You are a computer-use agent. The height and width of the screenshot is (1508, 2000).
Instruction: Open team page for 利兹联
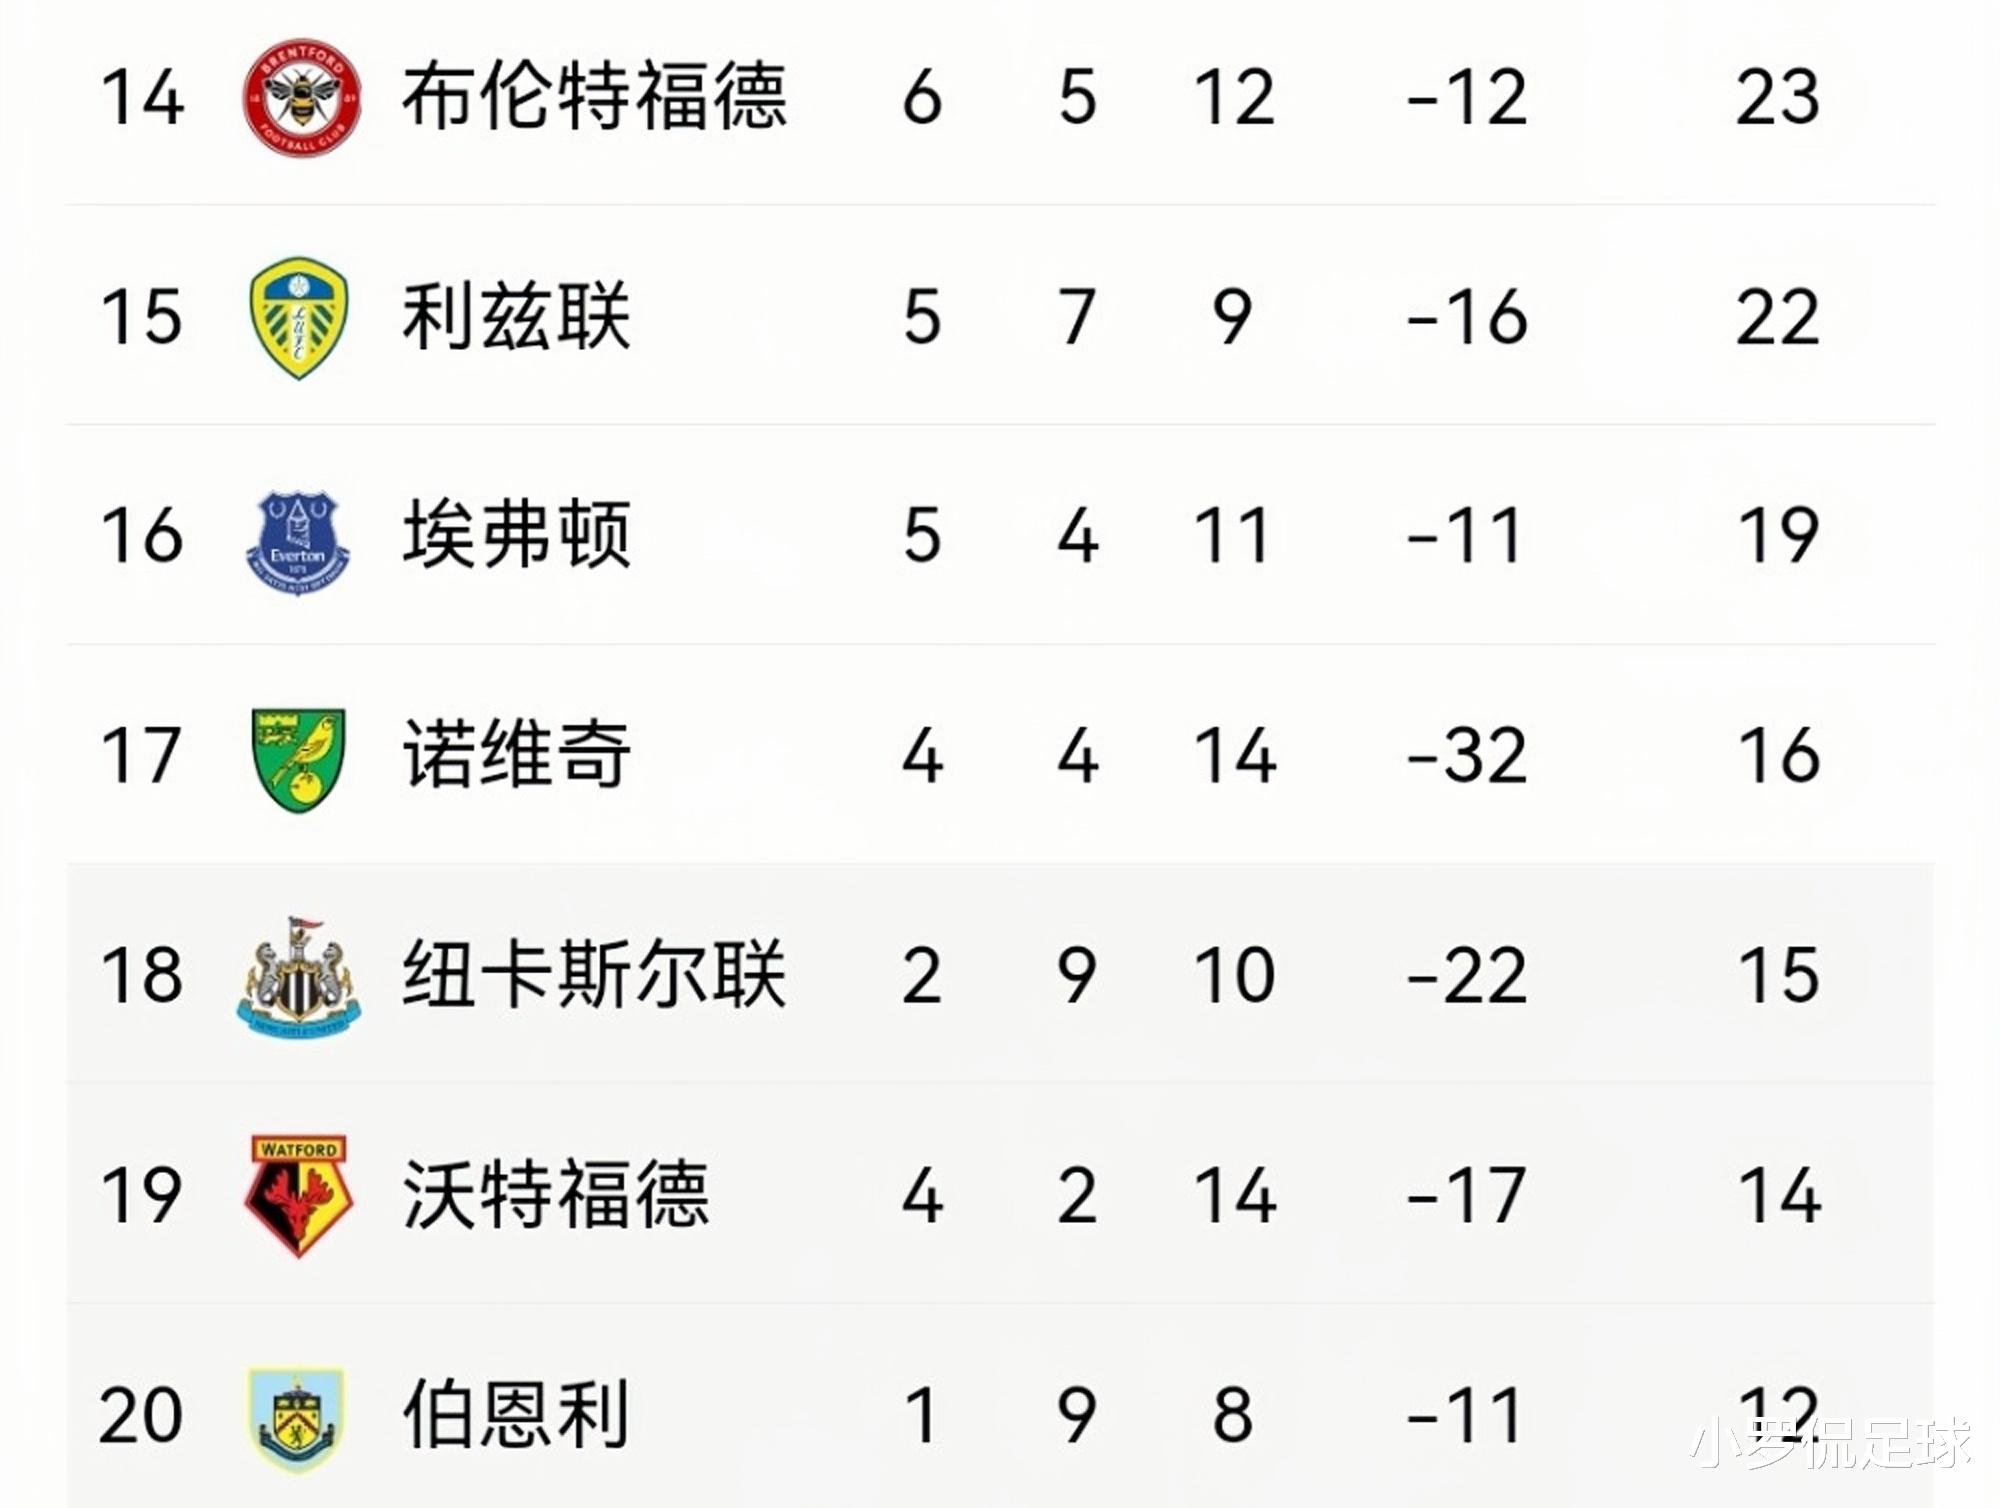pyautogui.click(x=516, y=317)
